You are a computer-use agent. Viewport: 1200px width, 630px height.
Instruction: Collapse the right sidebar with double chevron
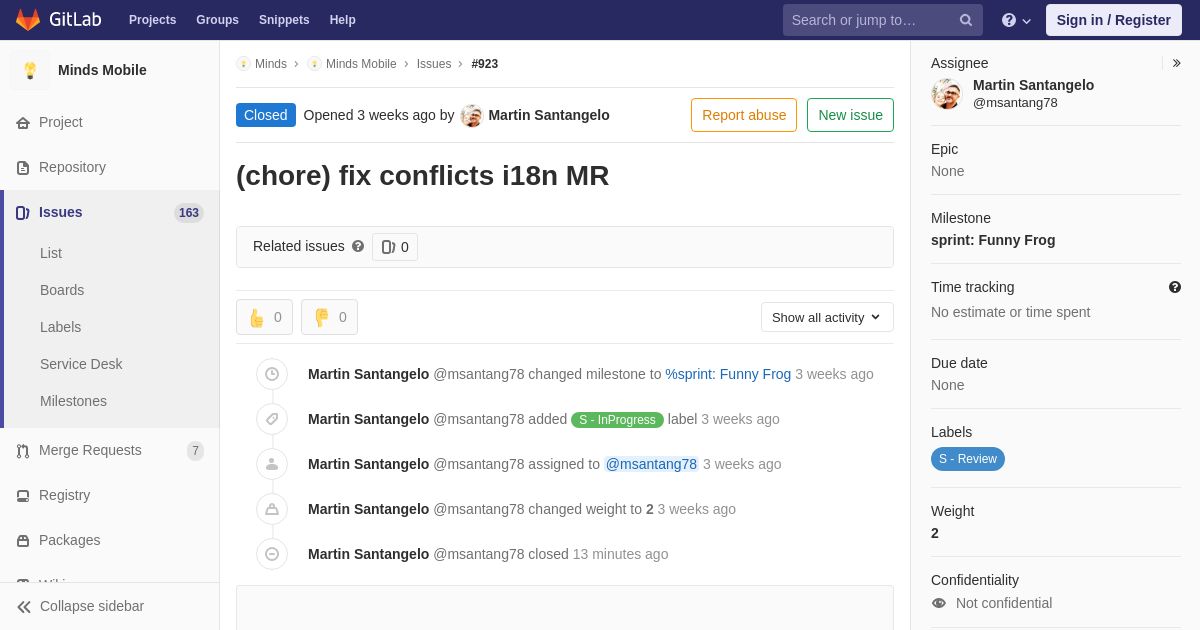1176,63
